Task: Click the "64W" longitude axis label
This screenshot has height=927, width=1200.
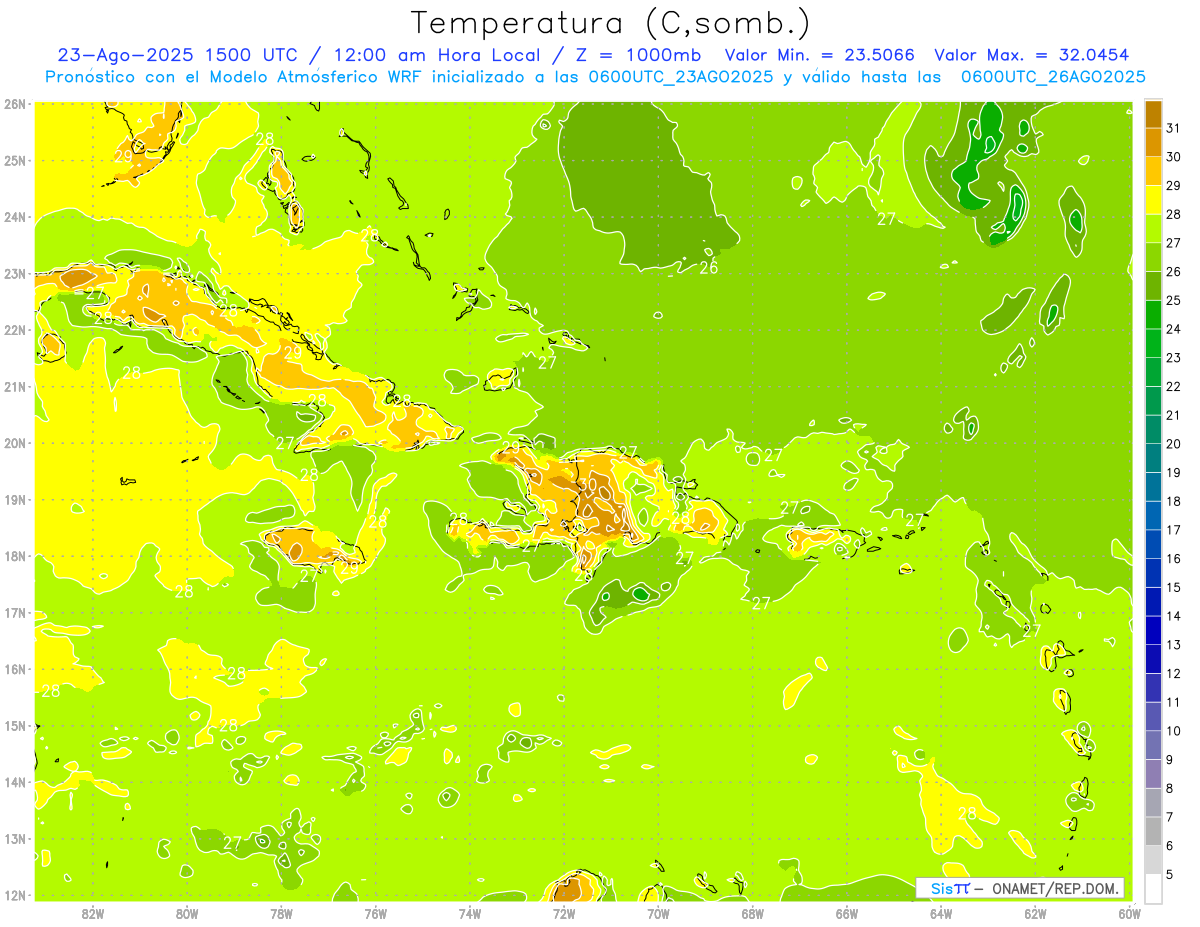Action: click(941, 913)
